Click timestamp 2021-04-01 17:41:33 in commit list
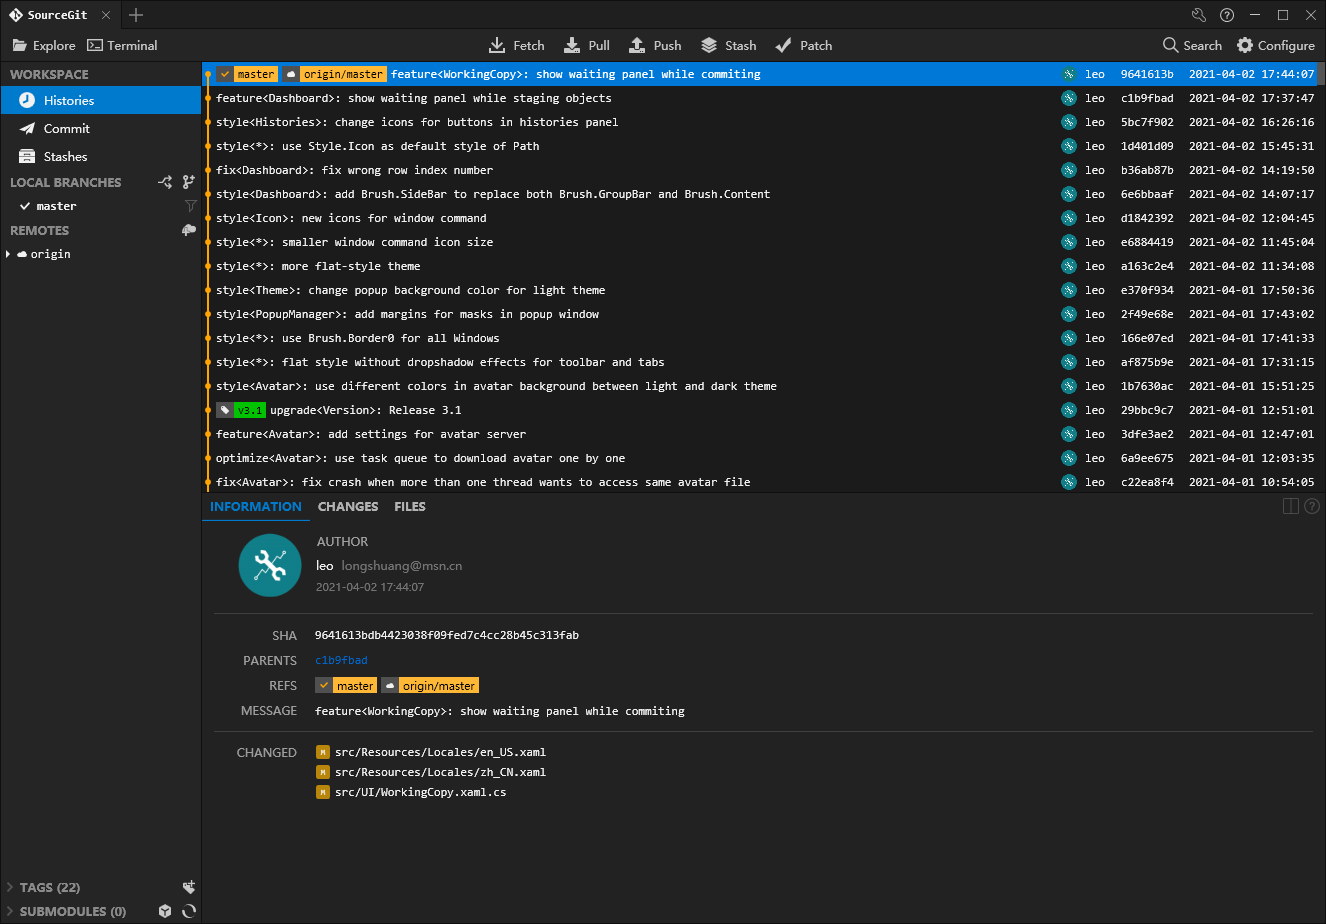 click(1252, 338)
